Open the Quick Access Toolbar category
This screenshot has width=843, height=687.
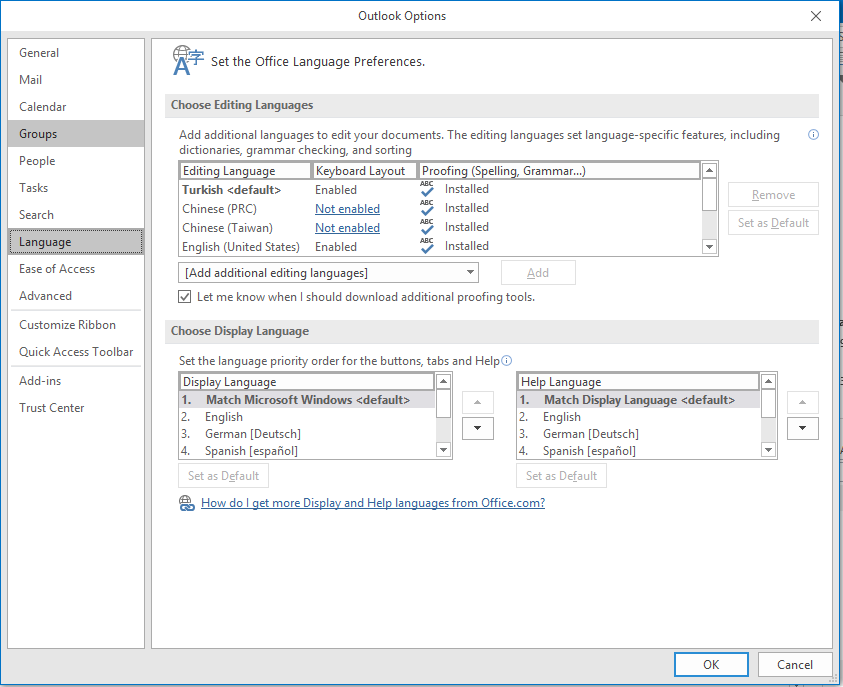coord(76,352)
